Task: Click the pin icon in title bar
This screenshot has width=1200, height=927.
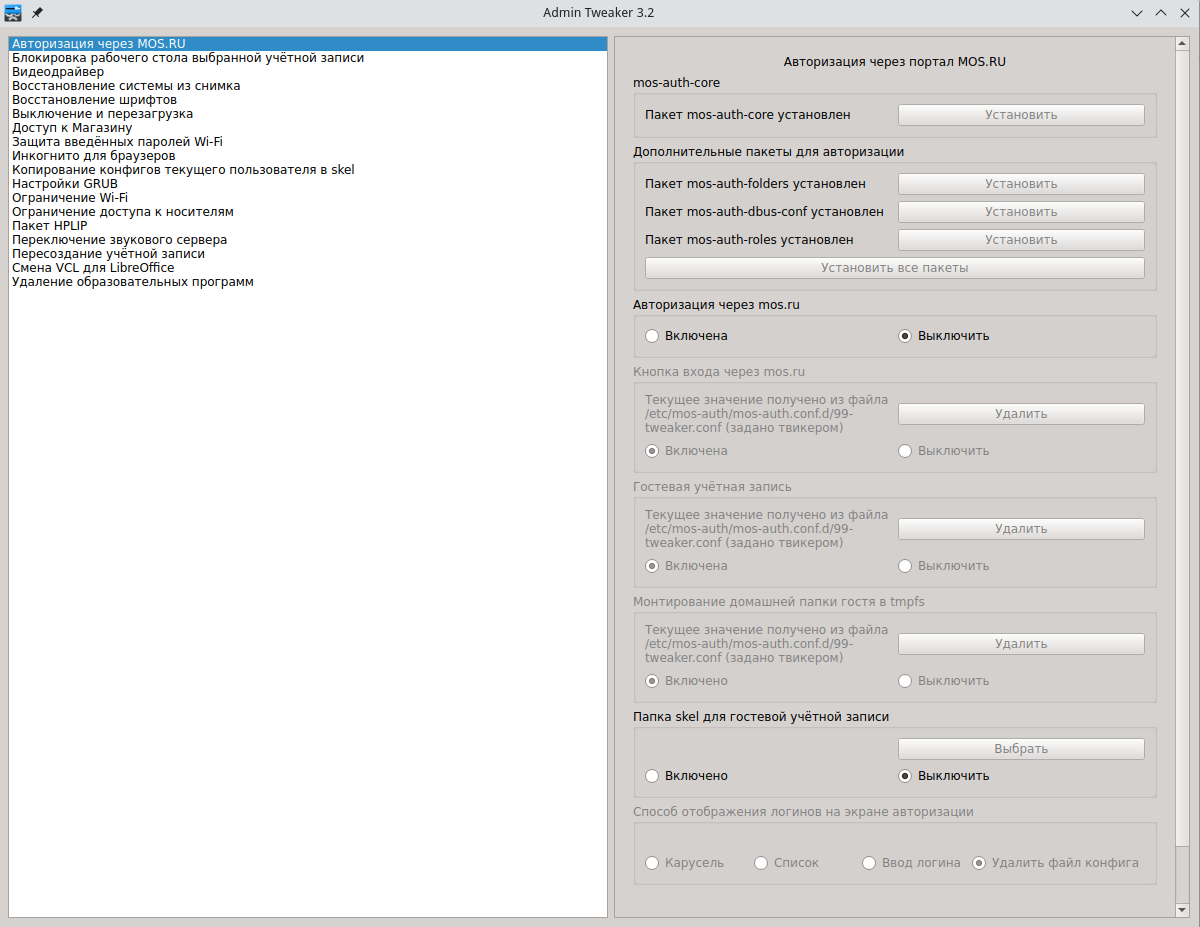Action: click(x=37, y=13)
